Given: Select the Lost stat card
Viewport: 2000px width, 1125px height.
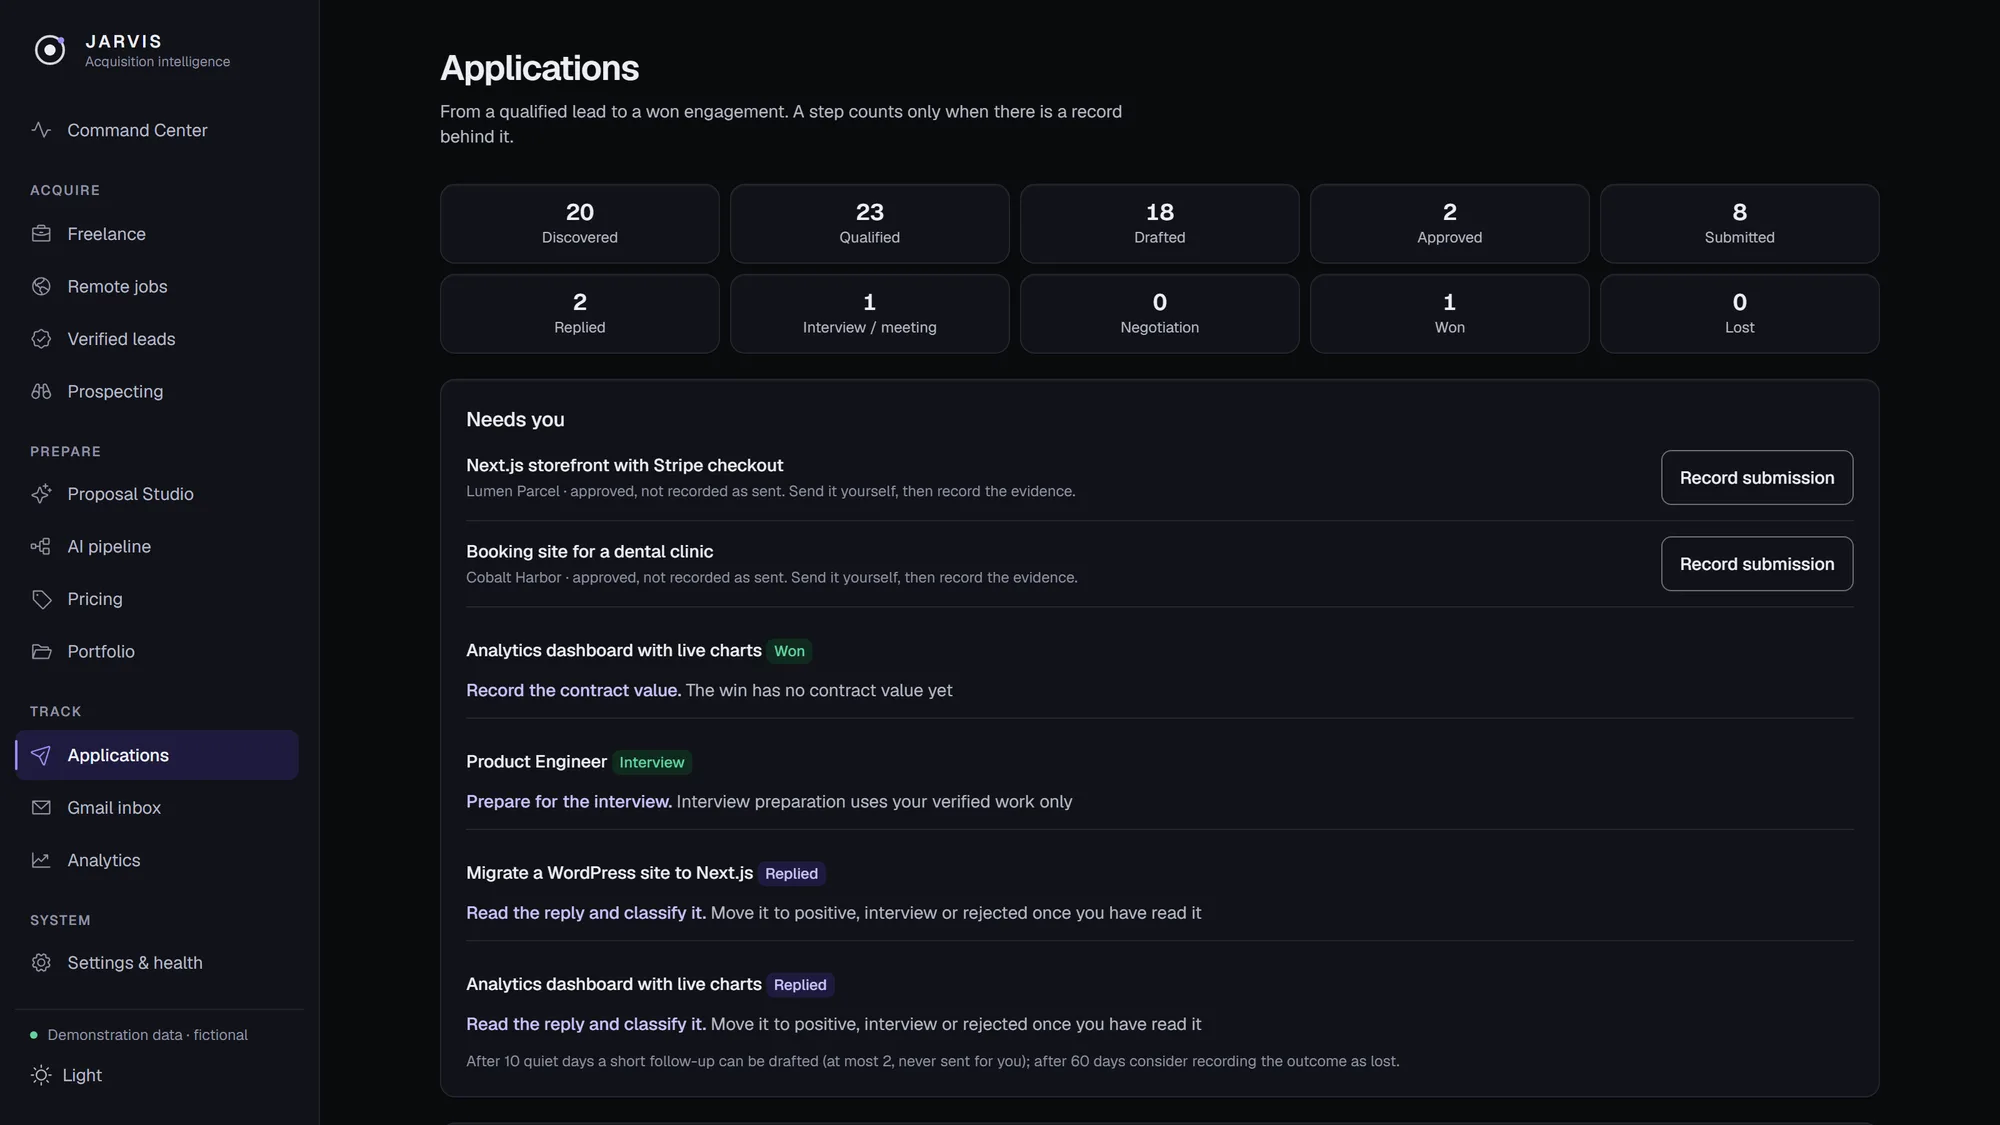Looking at the screenshot, I should tap(1740, 314).
